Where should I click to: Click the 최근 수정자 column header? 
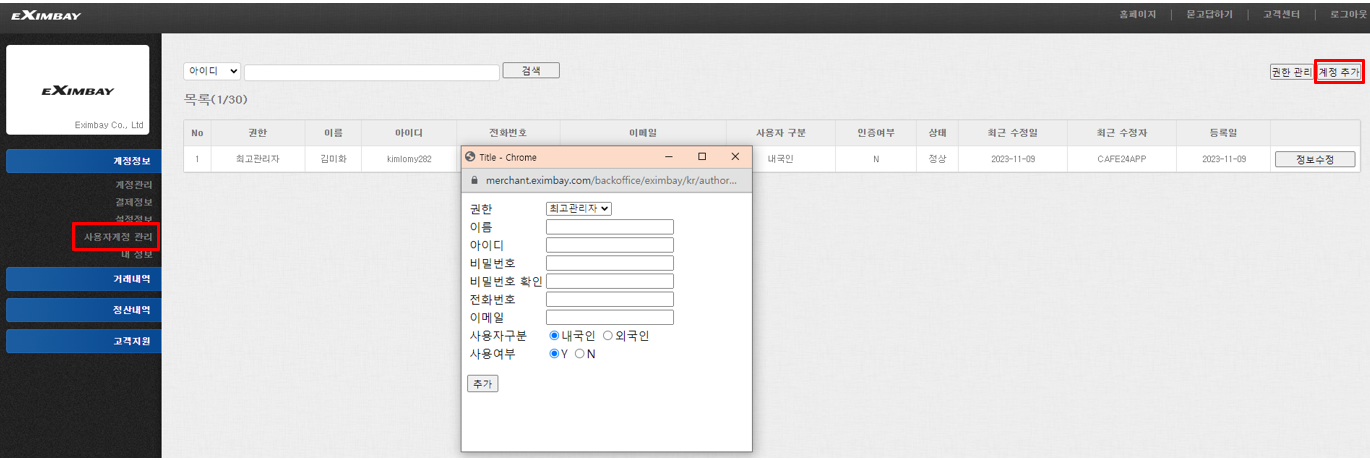pyautogui.click(x=1123, y=132)
